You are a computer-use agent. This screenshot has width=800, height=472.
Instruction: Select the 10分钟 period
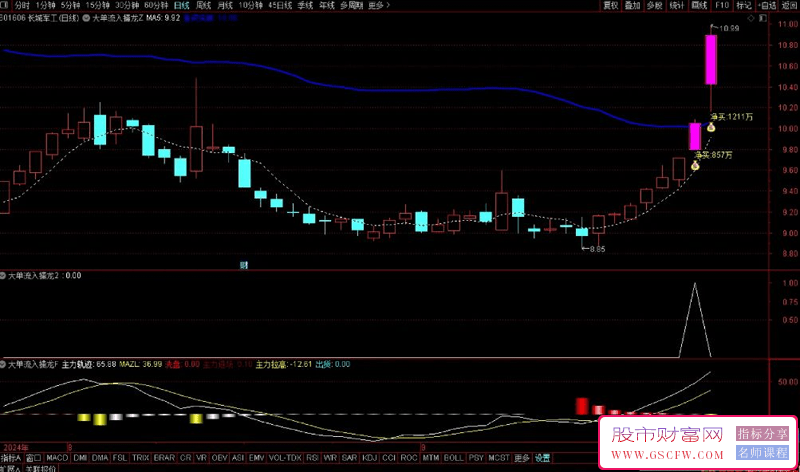click(x=251, y=5)
